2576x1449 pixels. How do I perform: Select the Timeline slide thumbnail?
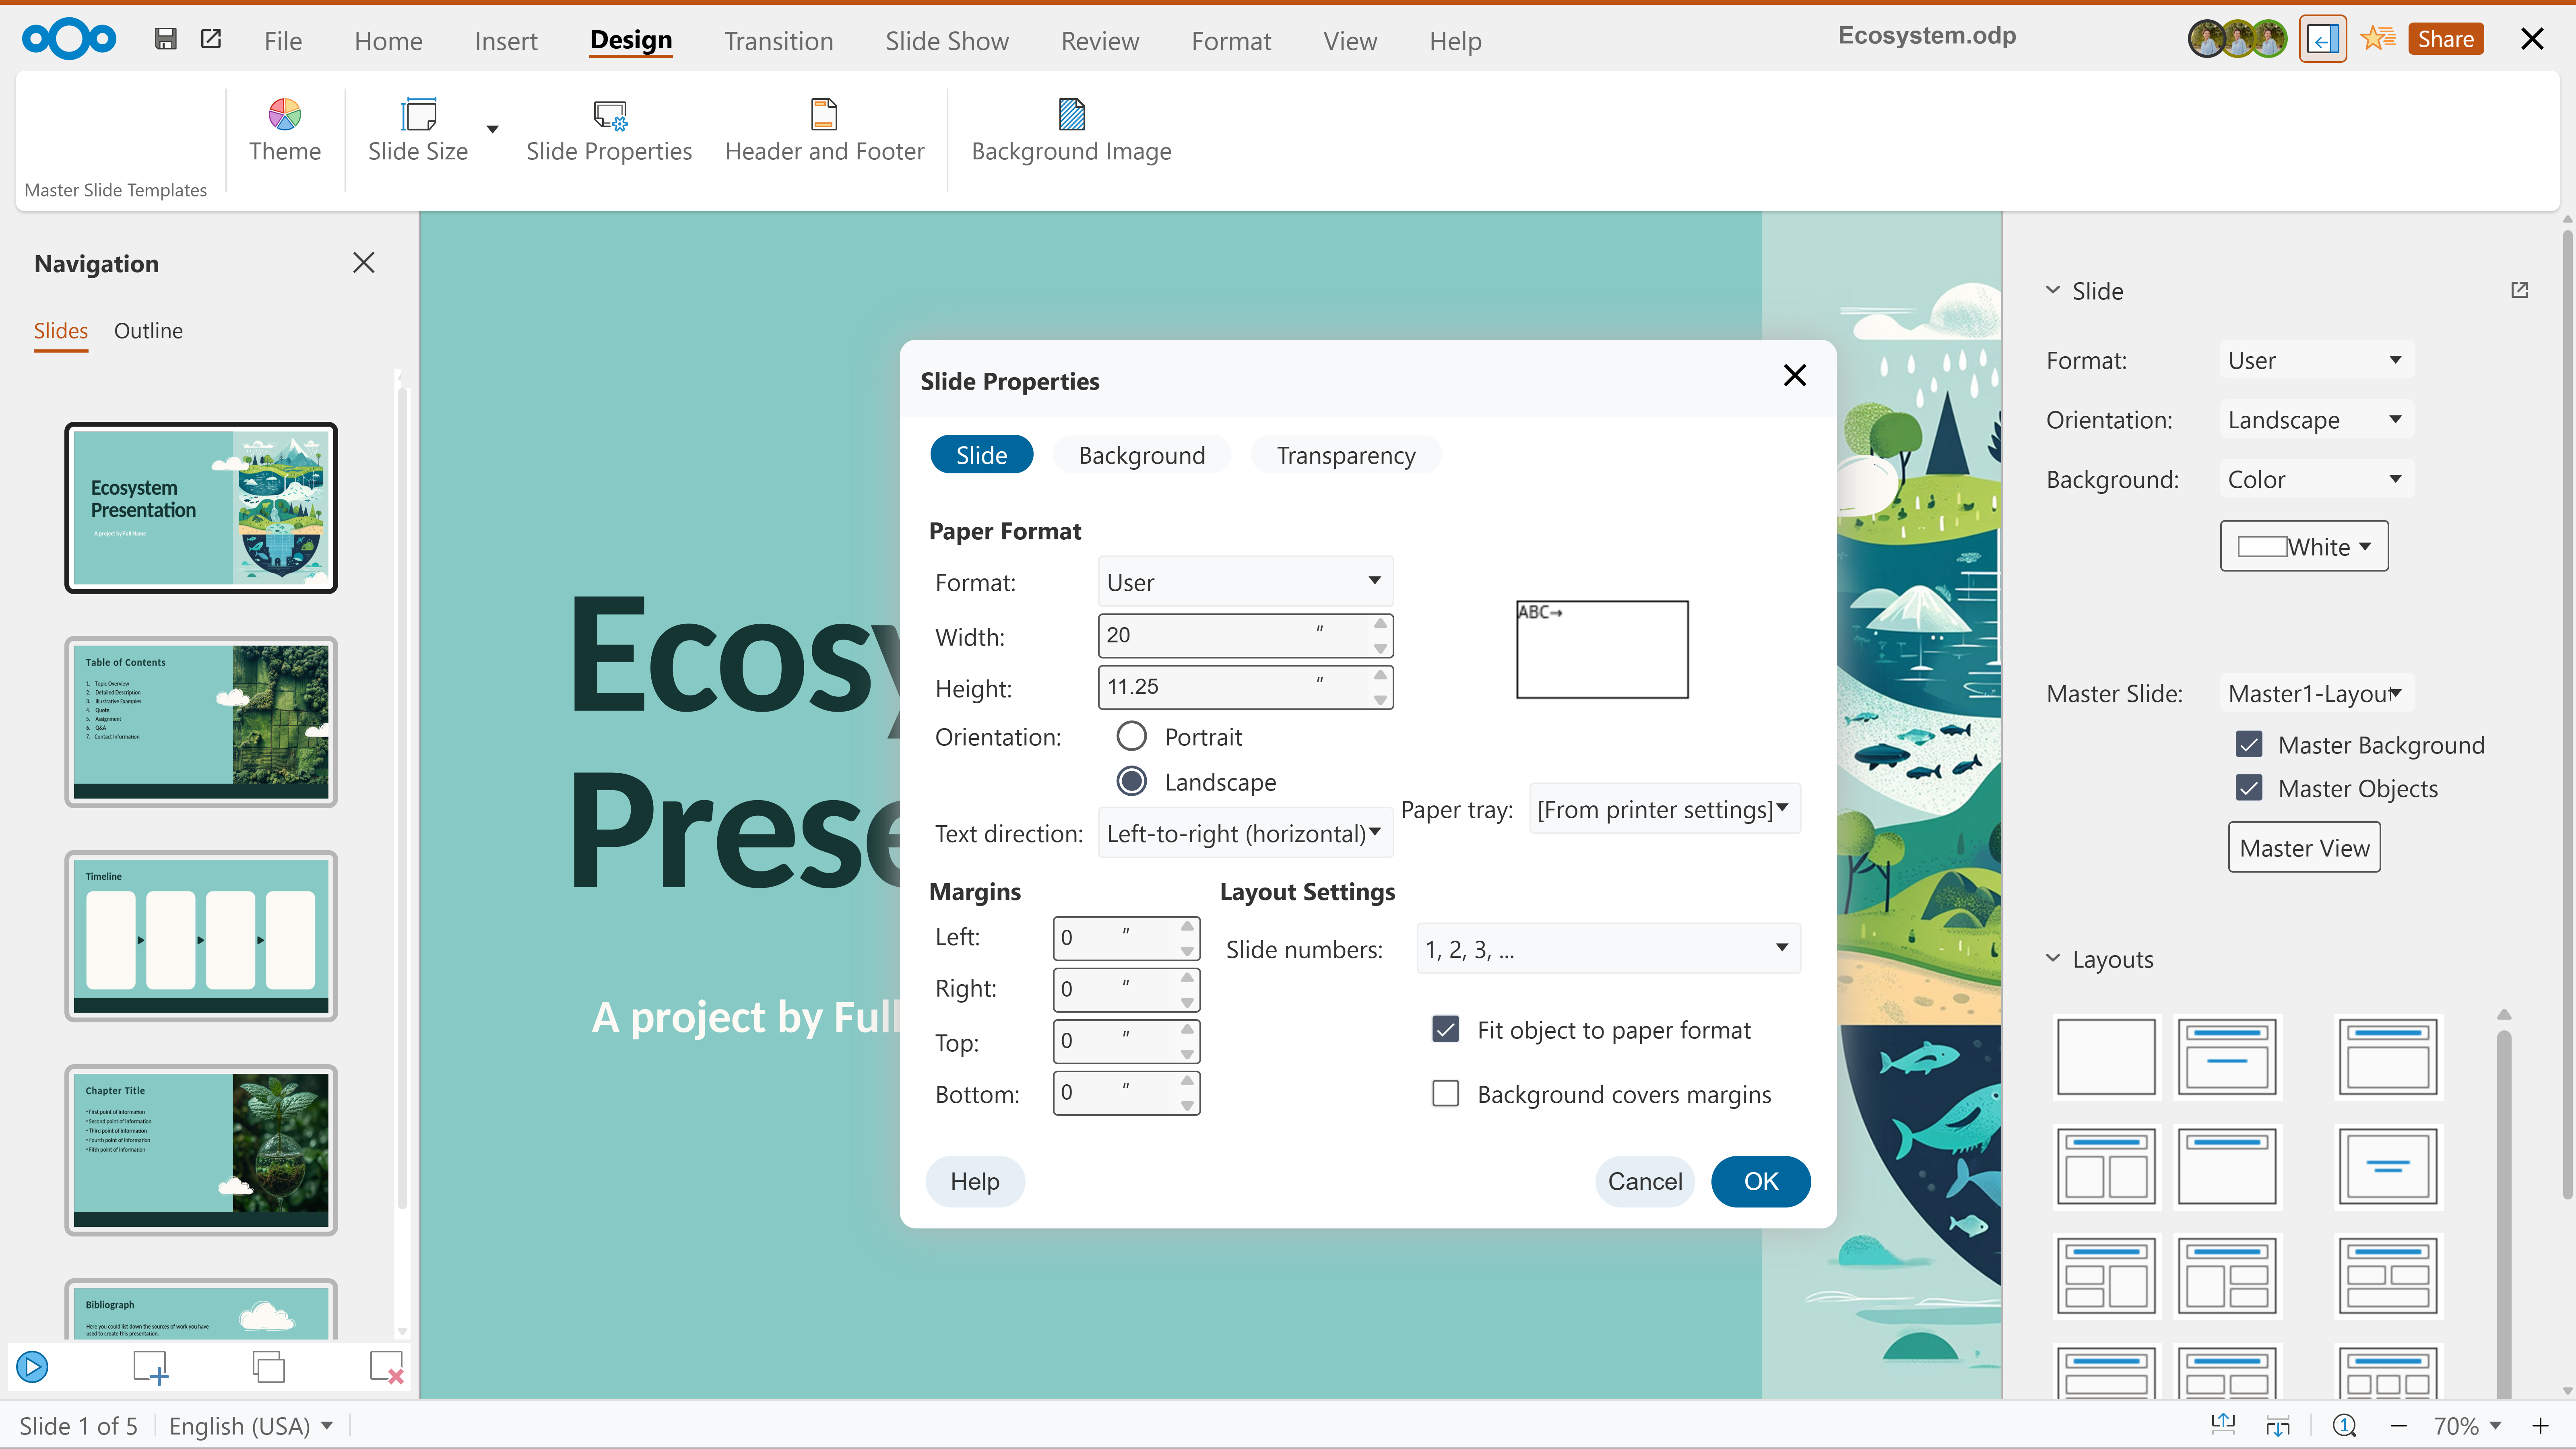(x=200, y=936)
